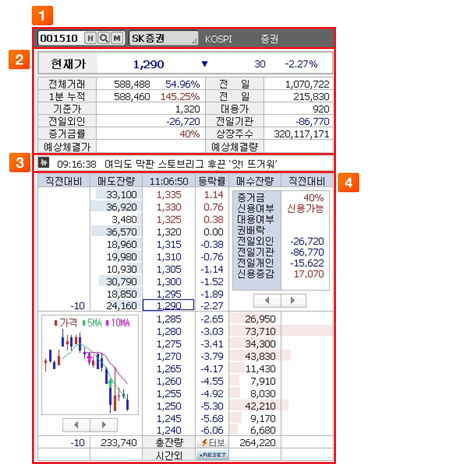Open stock search magnifier icon

(104, 38)
